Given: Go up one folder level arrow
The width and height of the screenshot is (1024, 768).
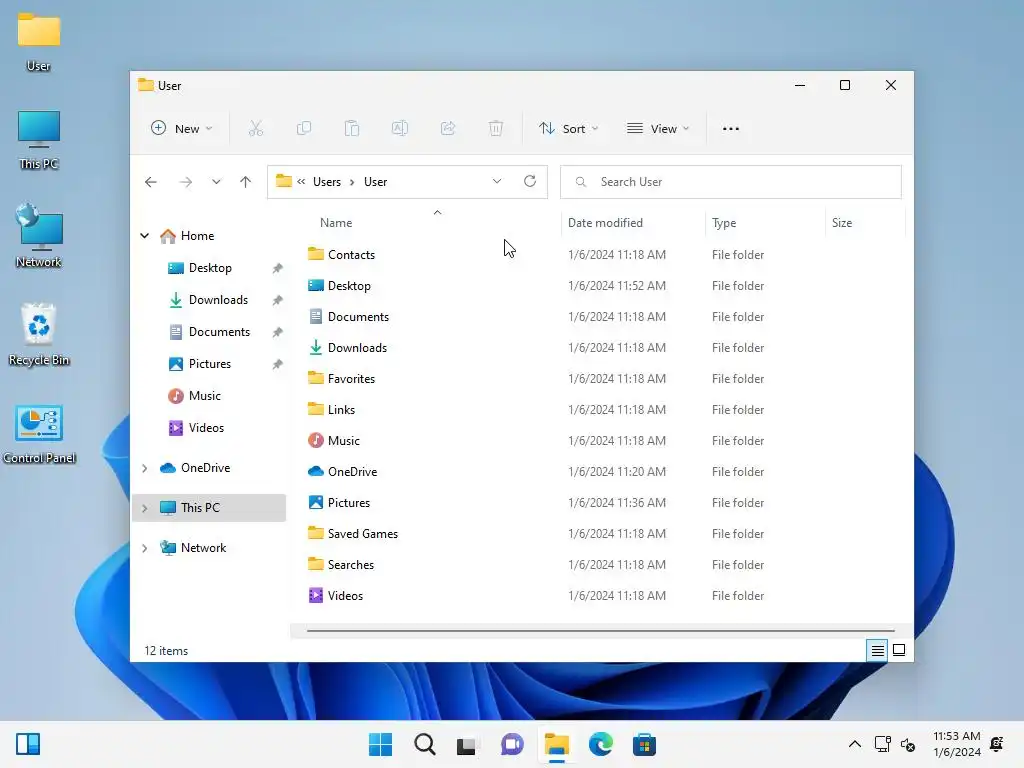Looking at the screenshot, I should pos(246,182).
